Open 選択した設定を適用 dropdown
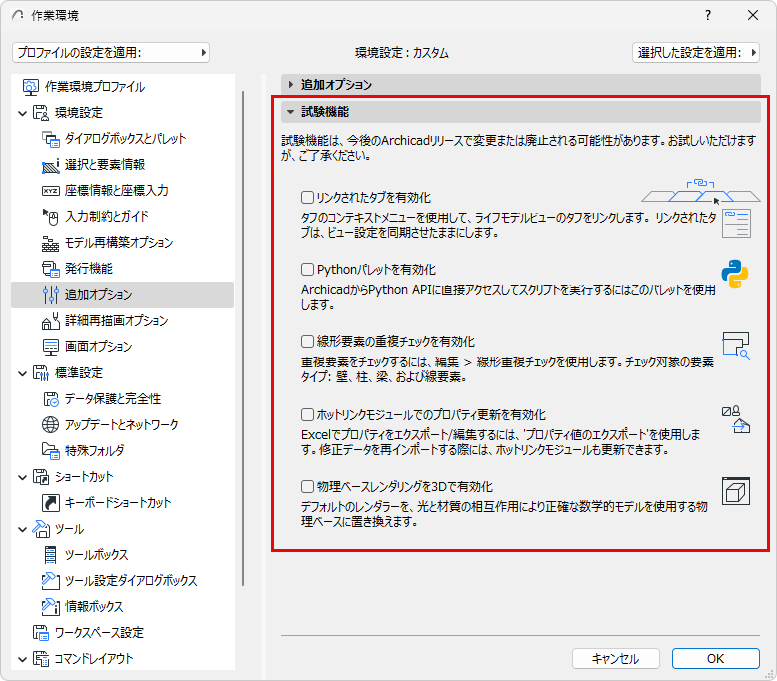 [696, 53]
